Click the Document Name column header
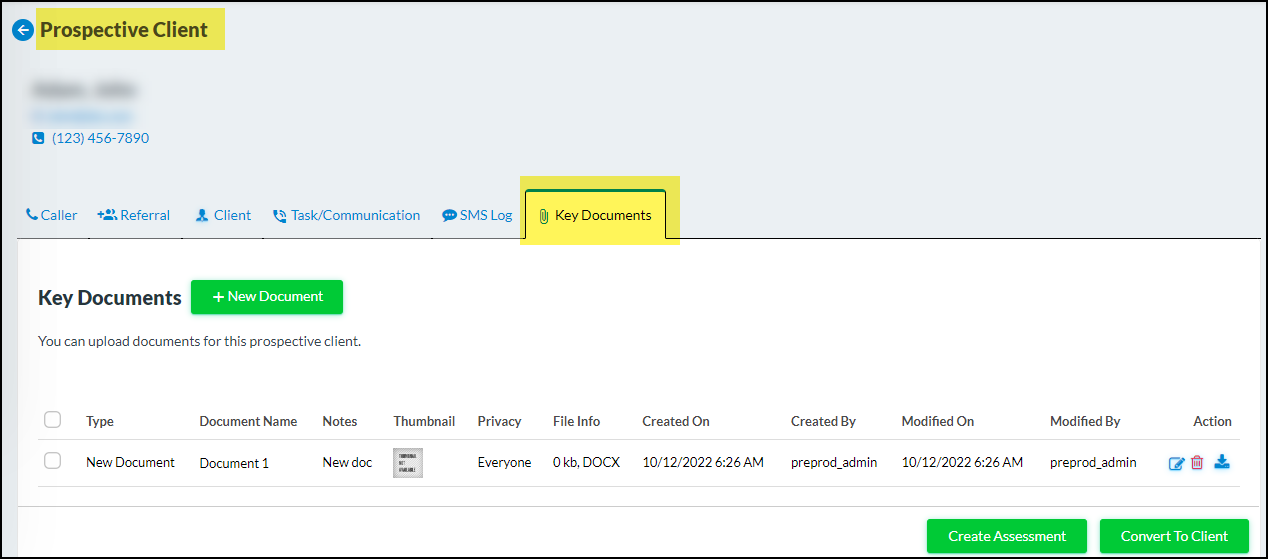This screenshot has width=1268, height=559. (248, 421)
